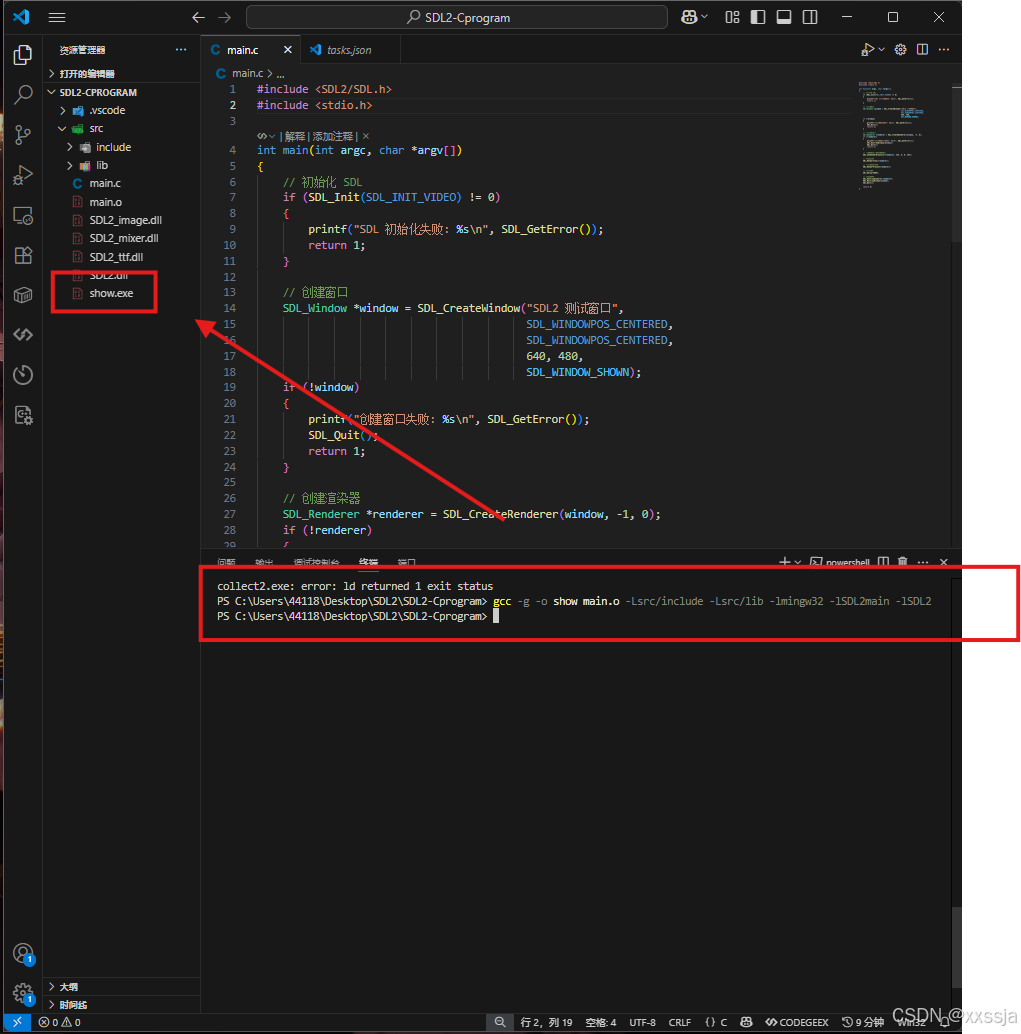Click the split editor icon in the title bar
The width and height of the screenshot is (1021, 1034).
[921, 49]
